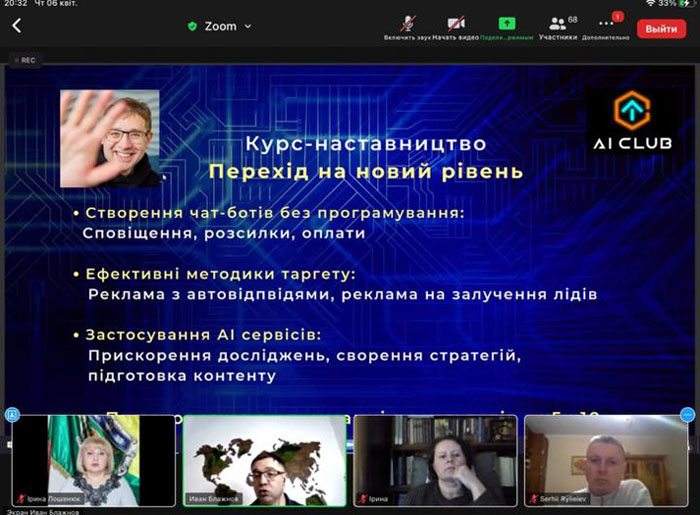
Task: Click the red Выйти leave button
Action: tap(661, 29)
